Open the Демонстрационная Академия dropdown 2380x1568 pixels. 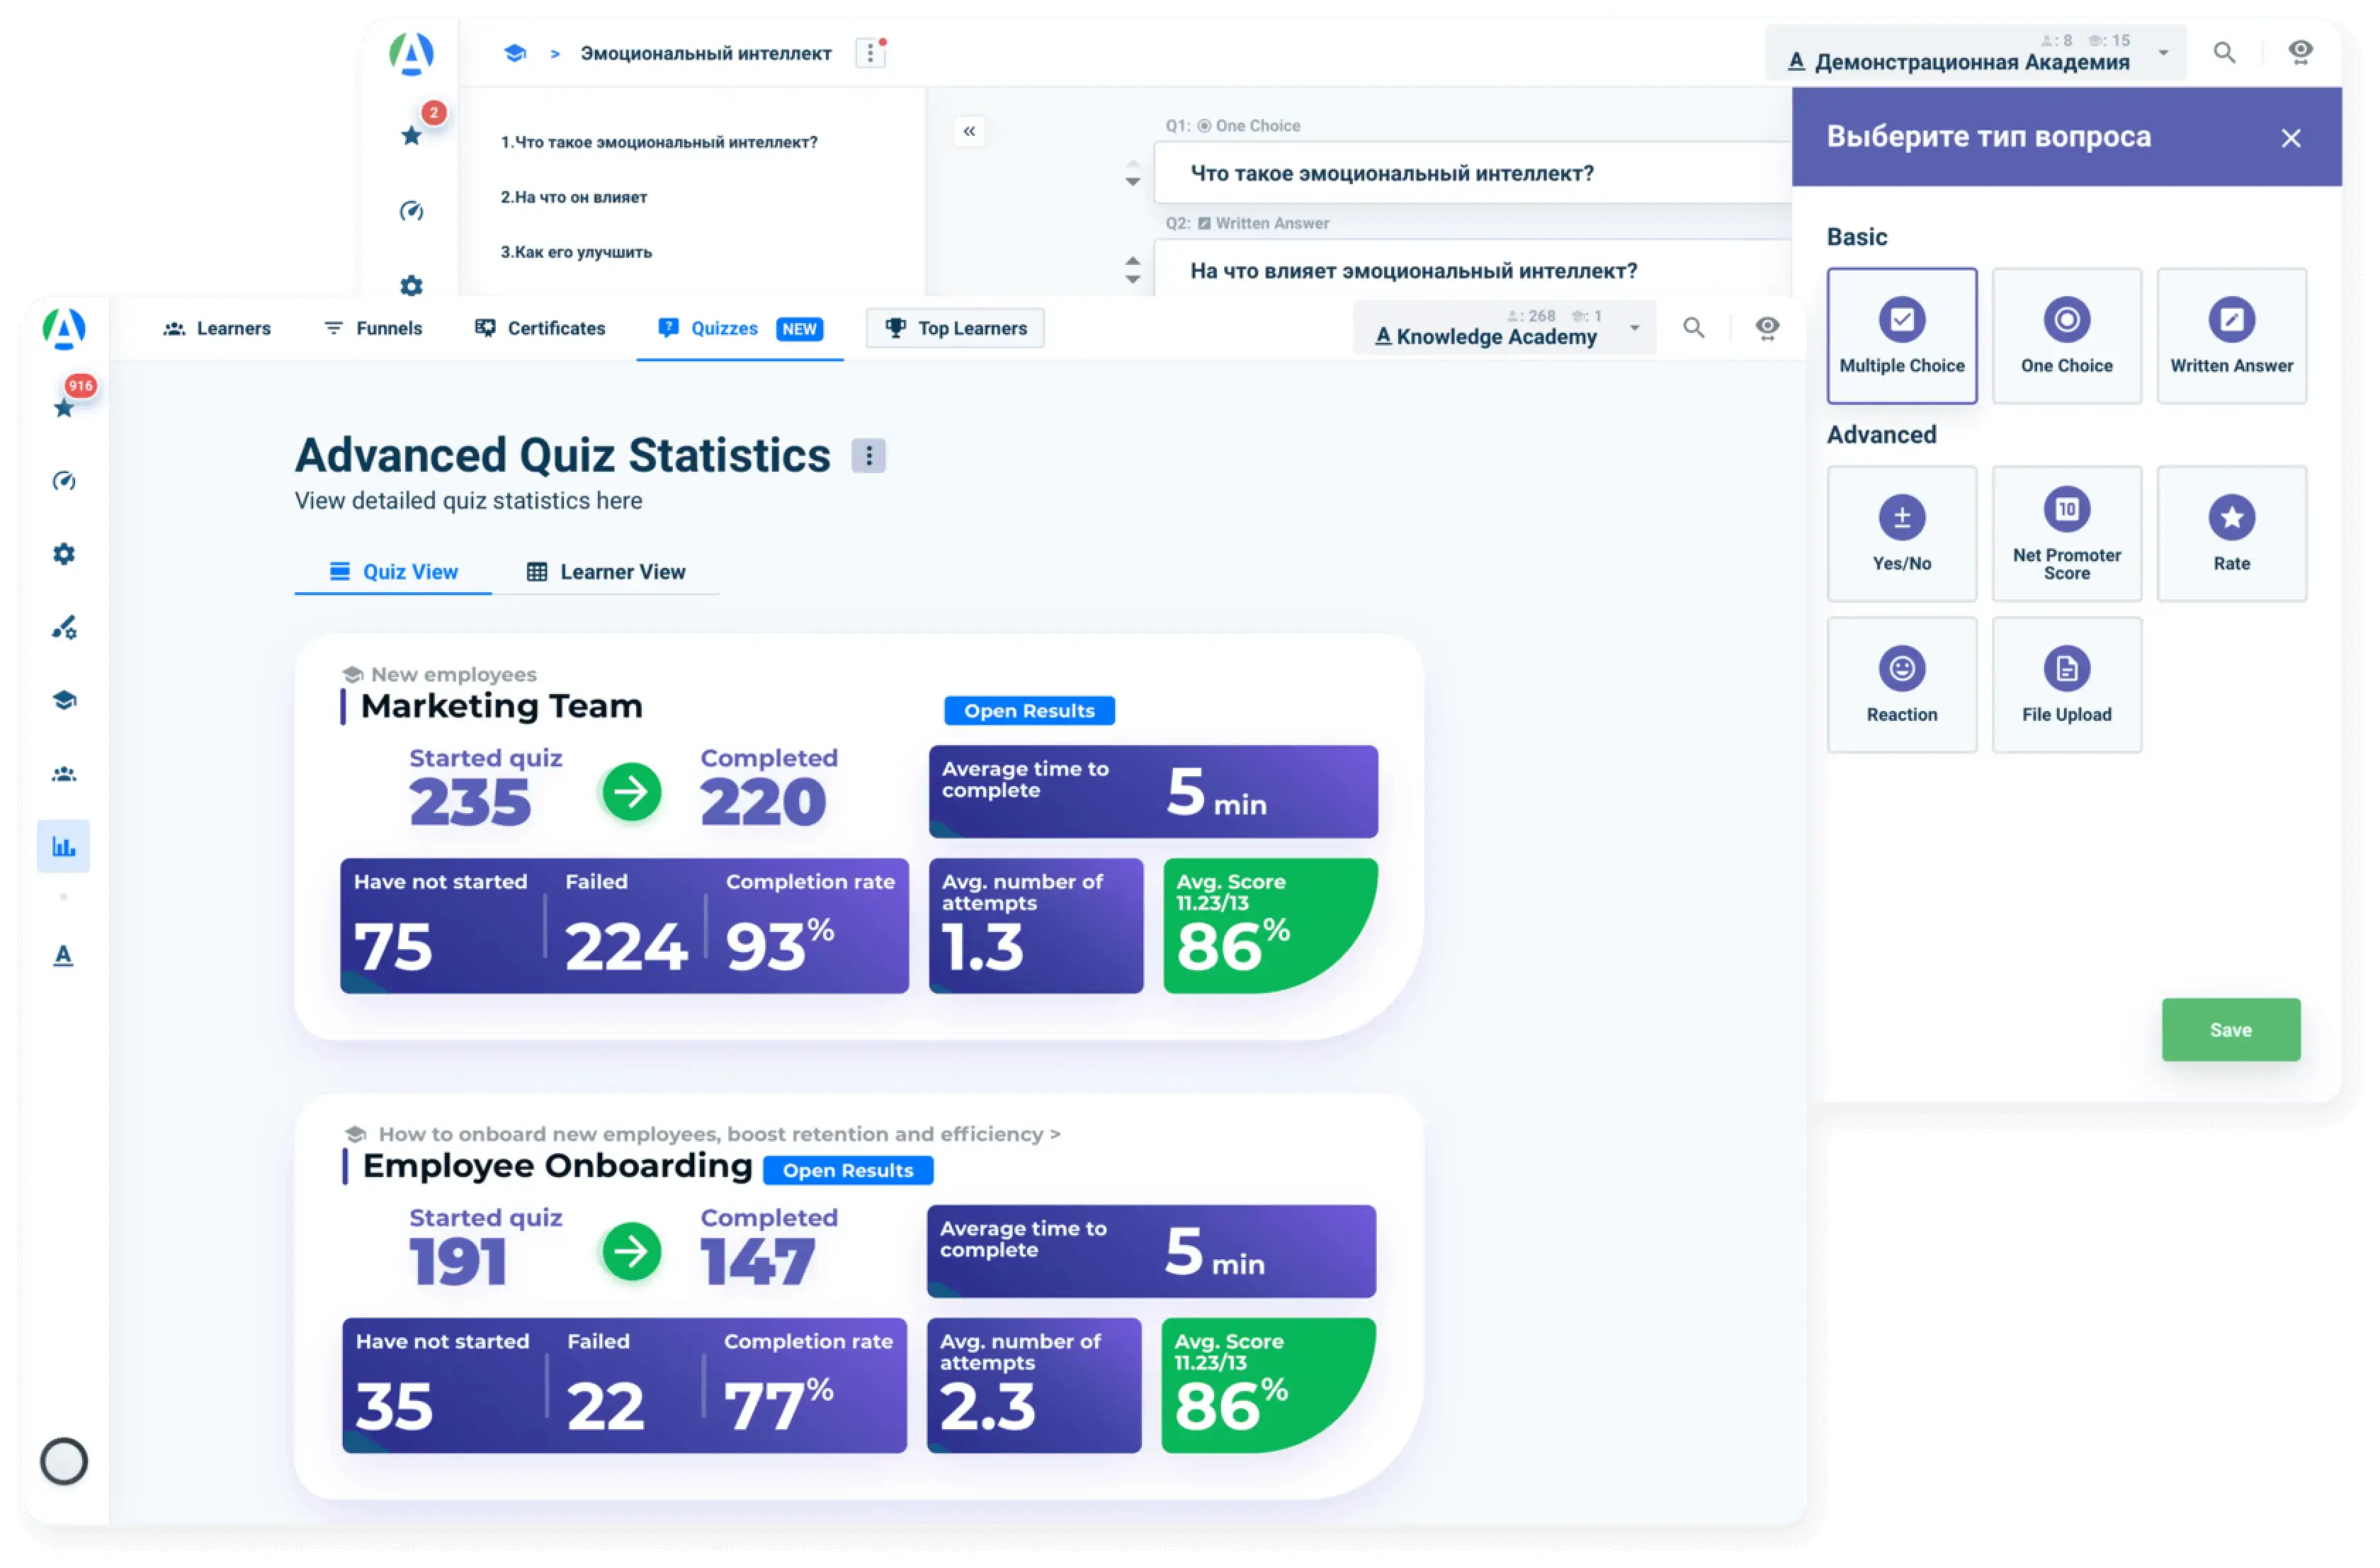(2163, 53)
